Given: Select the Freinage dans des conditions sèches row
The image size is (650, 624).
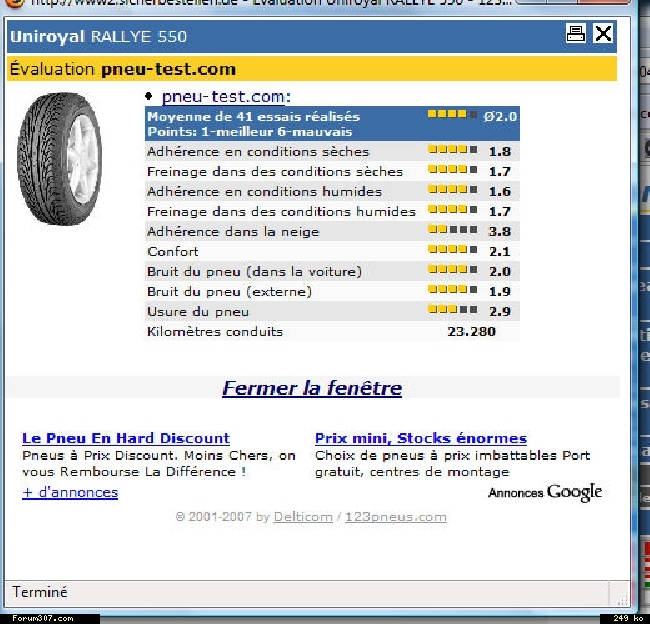Looking at the screenshot, I should coord(332,171).
